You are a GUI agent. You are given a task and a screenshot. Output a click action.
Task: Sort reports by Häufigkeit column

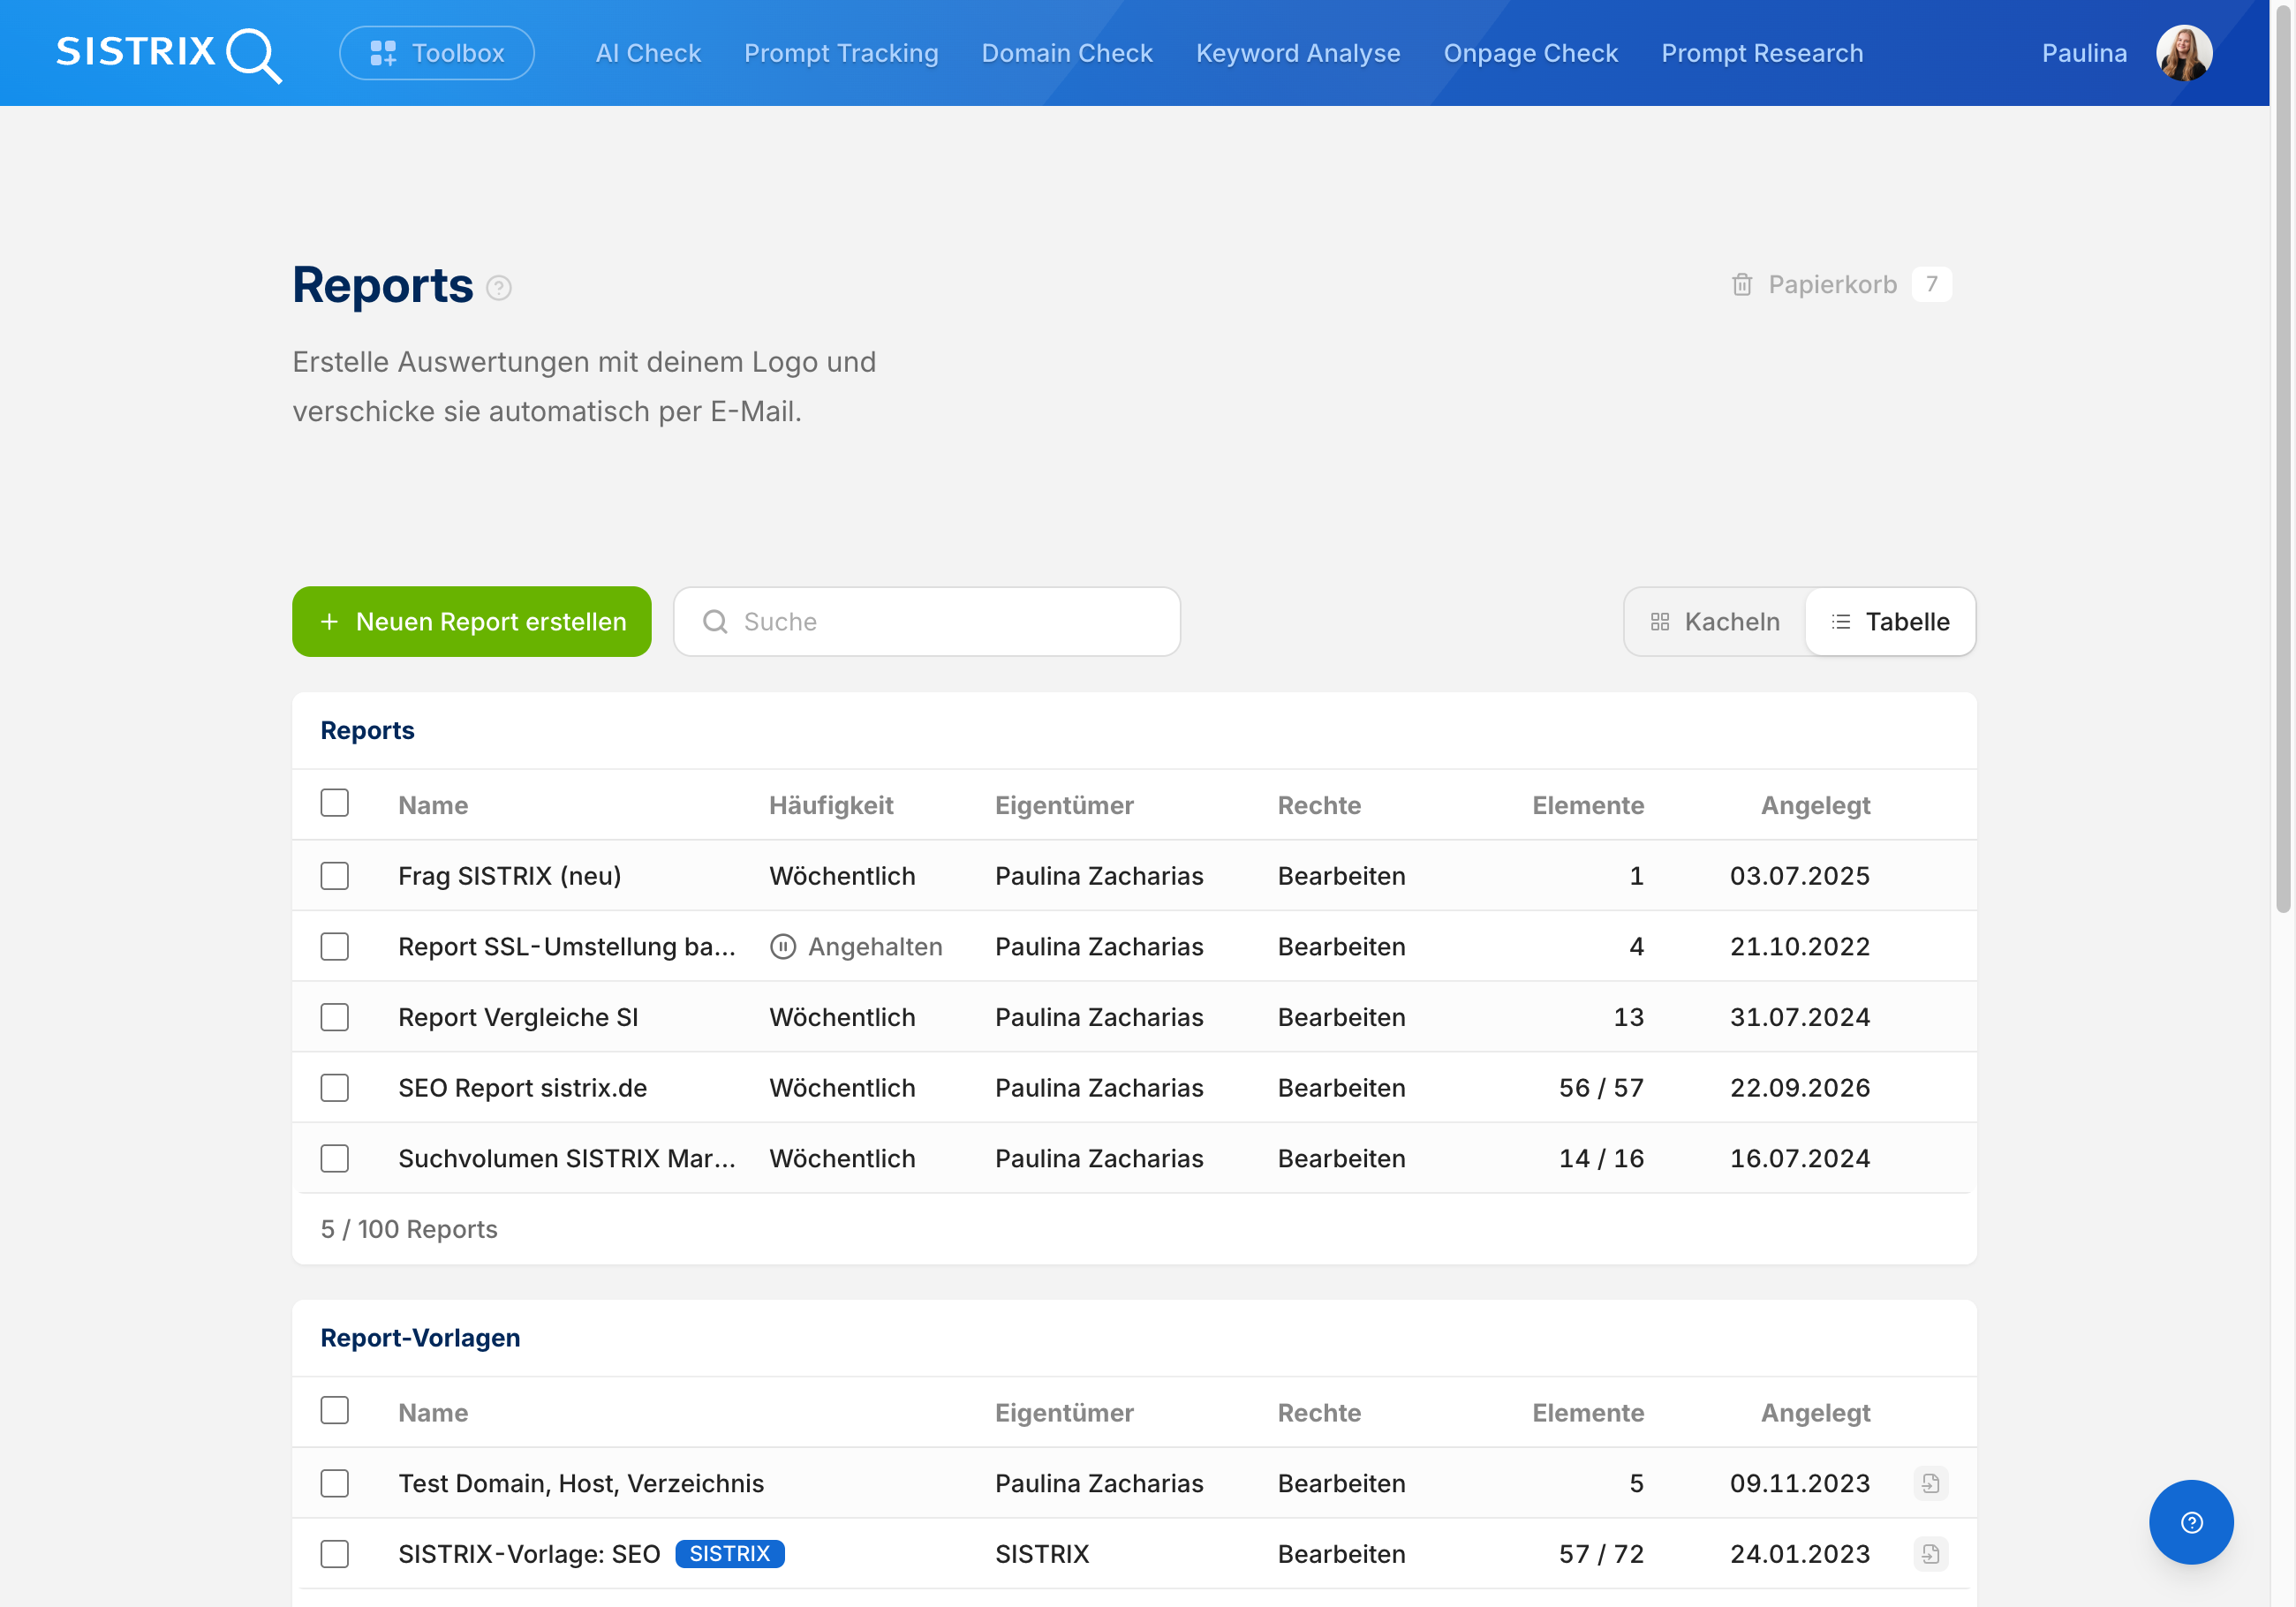pyautogui.click(x=831, y=805)
